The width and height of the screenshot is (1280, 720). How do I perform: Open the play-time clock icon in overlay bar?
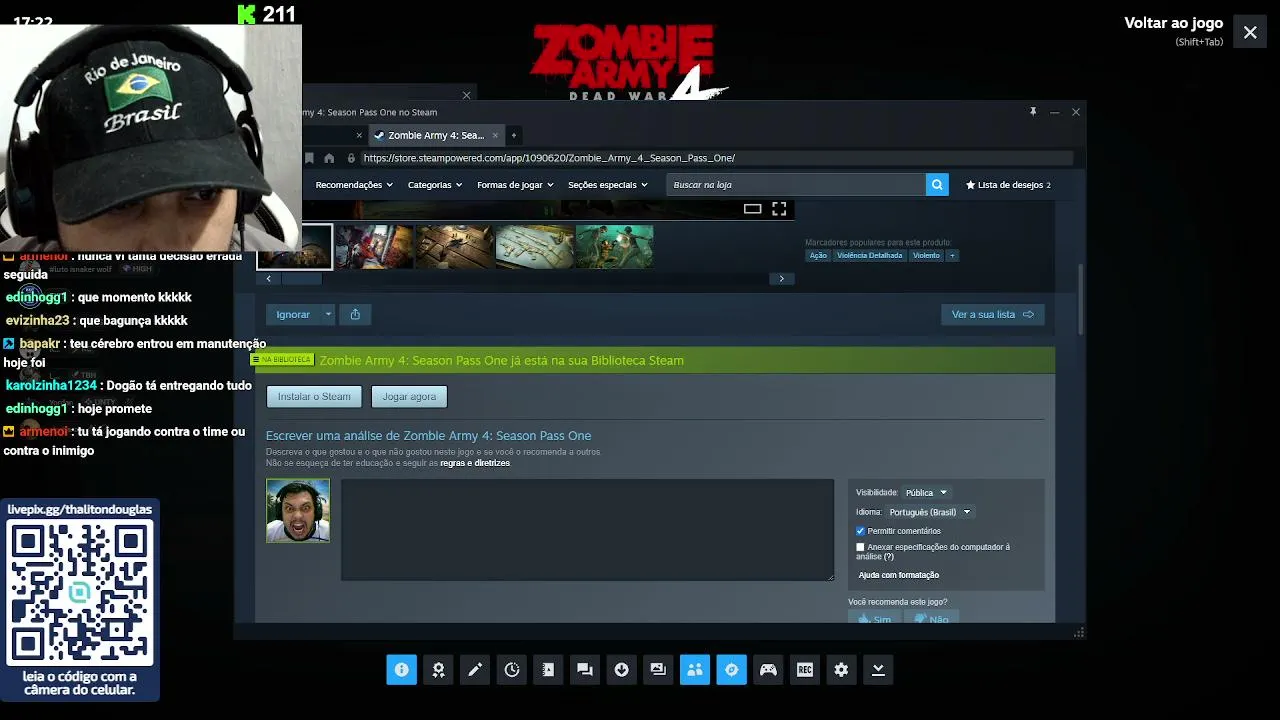click(x=512, y=670)
